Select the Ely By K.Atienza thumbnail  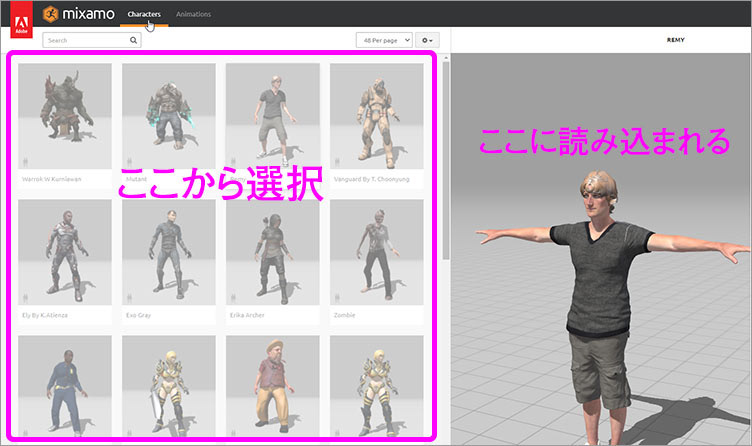(65, 252)
